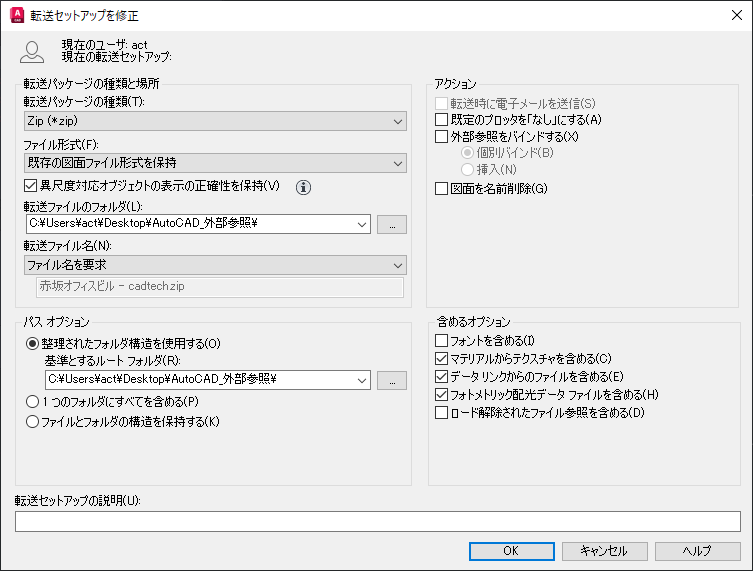Uncheck マテリアルからテクスチャを含める
The width and height of the screenshot is (753, 571).
pos(441,358)
